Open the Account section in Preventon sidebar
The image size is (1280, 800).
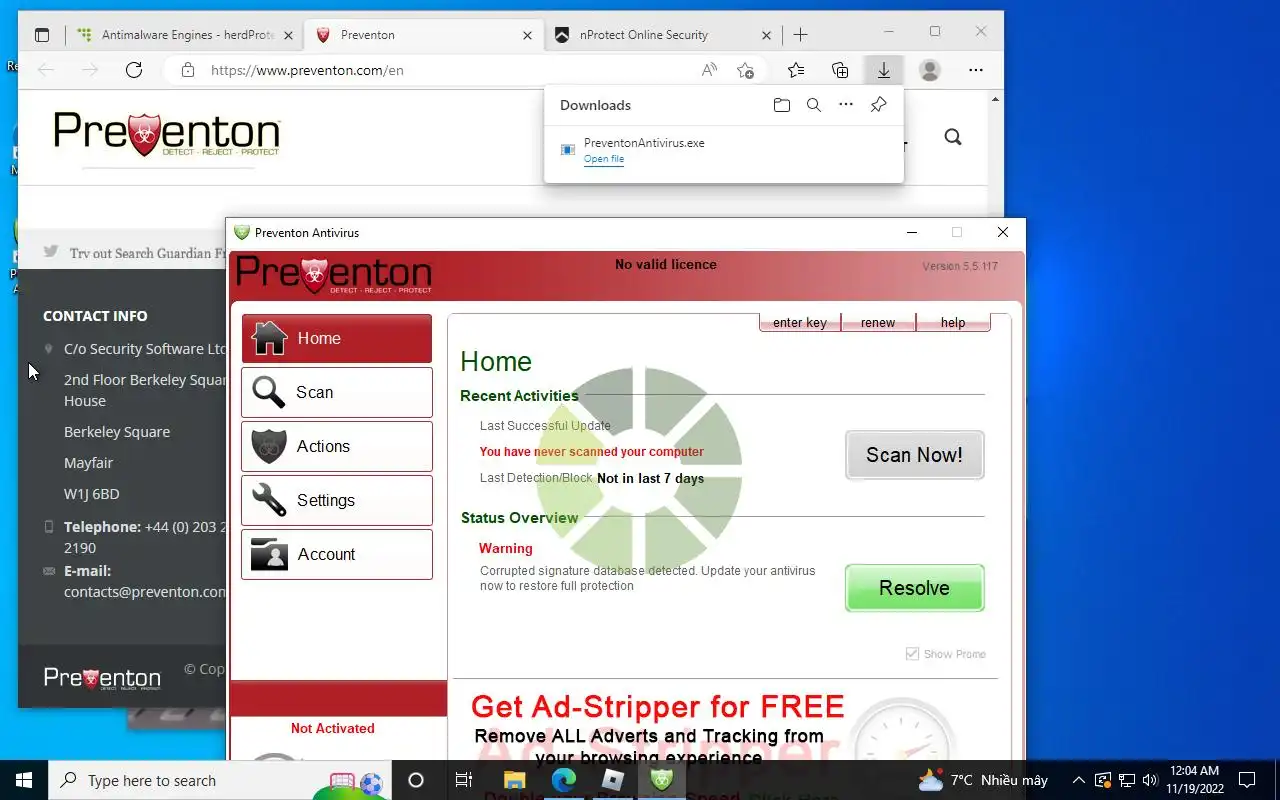click(x=337, y=554)
